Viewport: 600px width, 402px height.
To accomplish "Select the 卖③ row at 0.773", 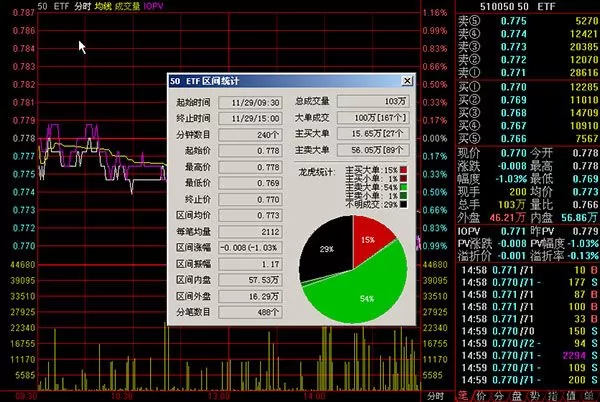I will pyautogui.click(x=528, y=47).
